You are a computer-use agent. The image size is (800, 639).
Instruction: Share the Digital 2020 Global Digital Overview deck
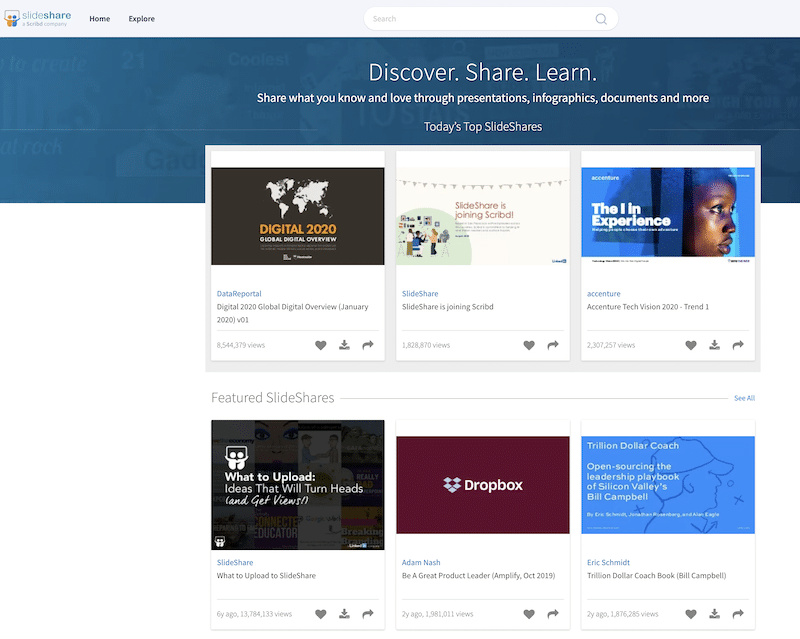(x=368, y=345)
